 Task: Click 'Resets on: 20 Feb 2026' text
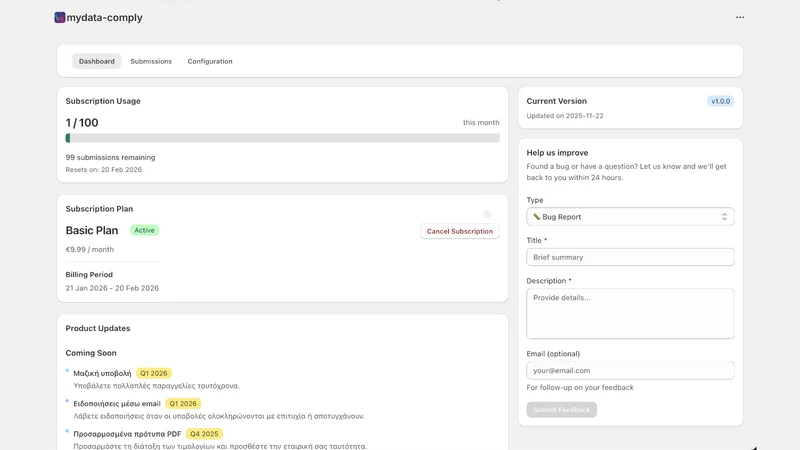pos(104,169)
